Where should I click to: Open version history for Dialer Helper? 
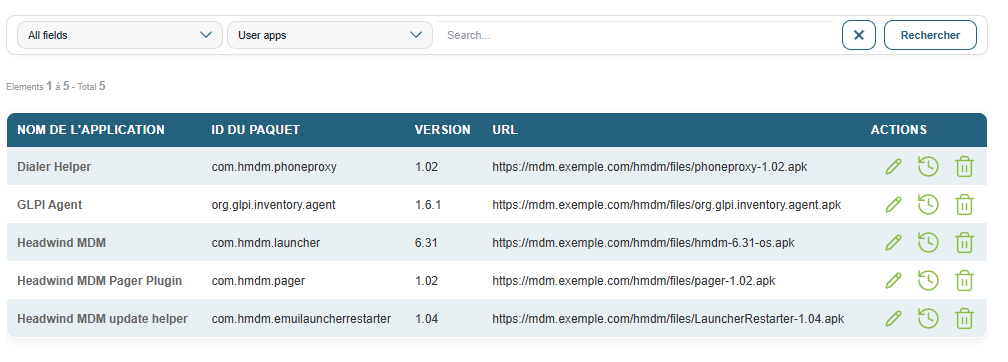pos(928,167)
